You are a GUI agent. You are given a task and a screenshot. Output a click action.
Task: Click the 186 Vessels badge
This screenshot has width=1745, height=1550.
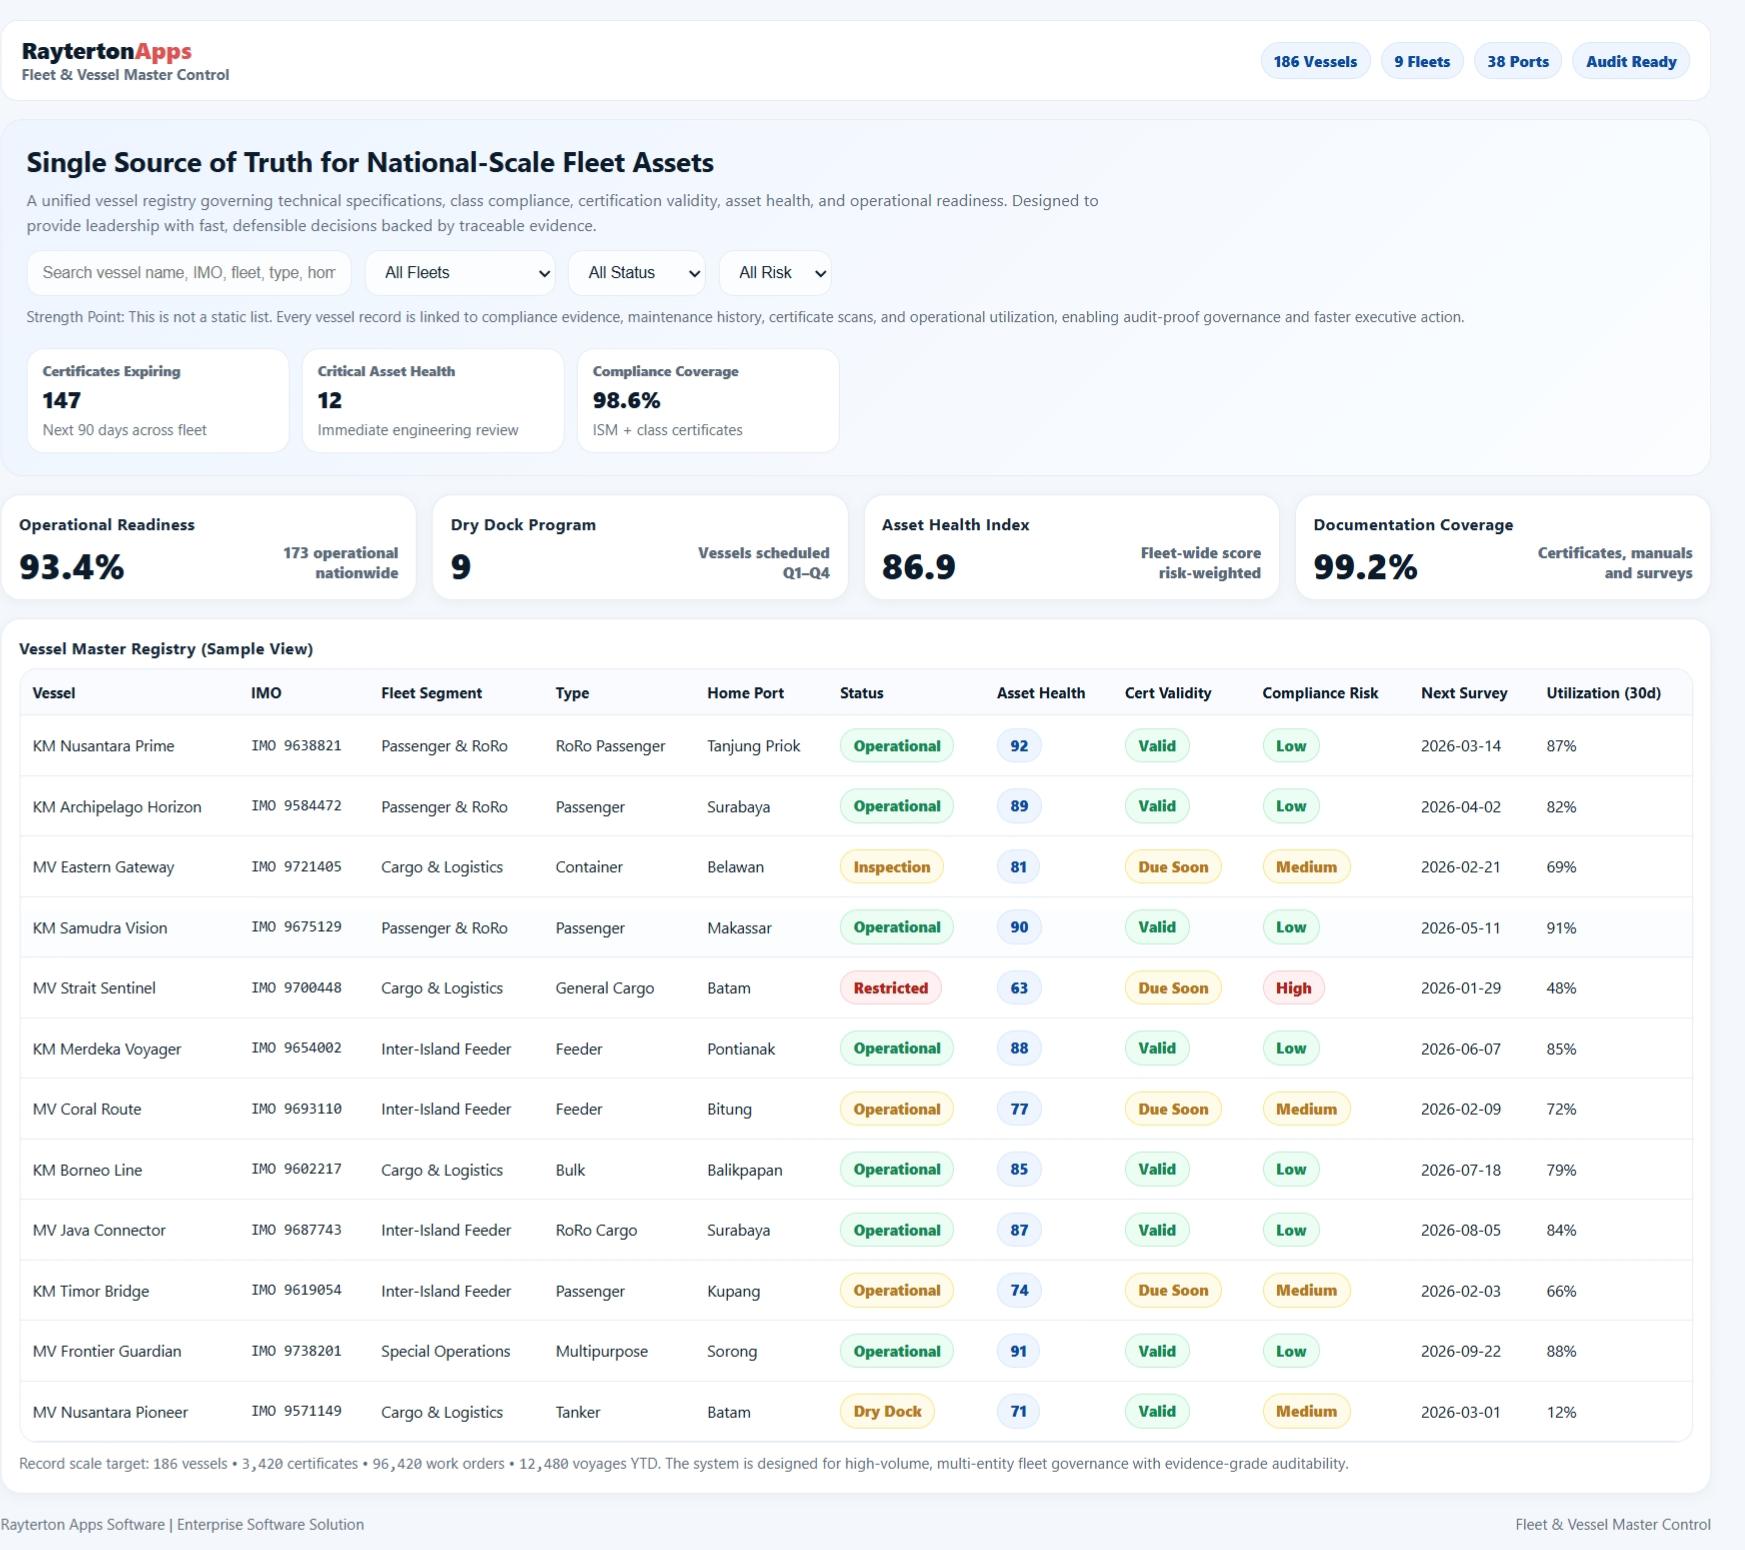click(1315, 60)
